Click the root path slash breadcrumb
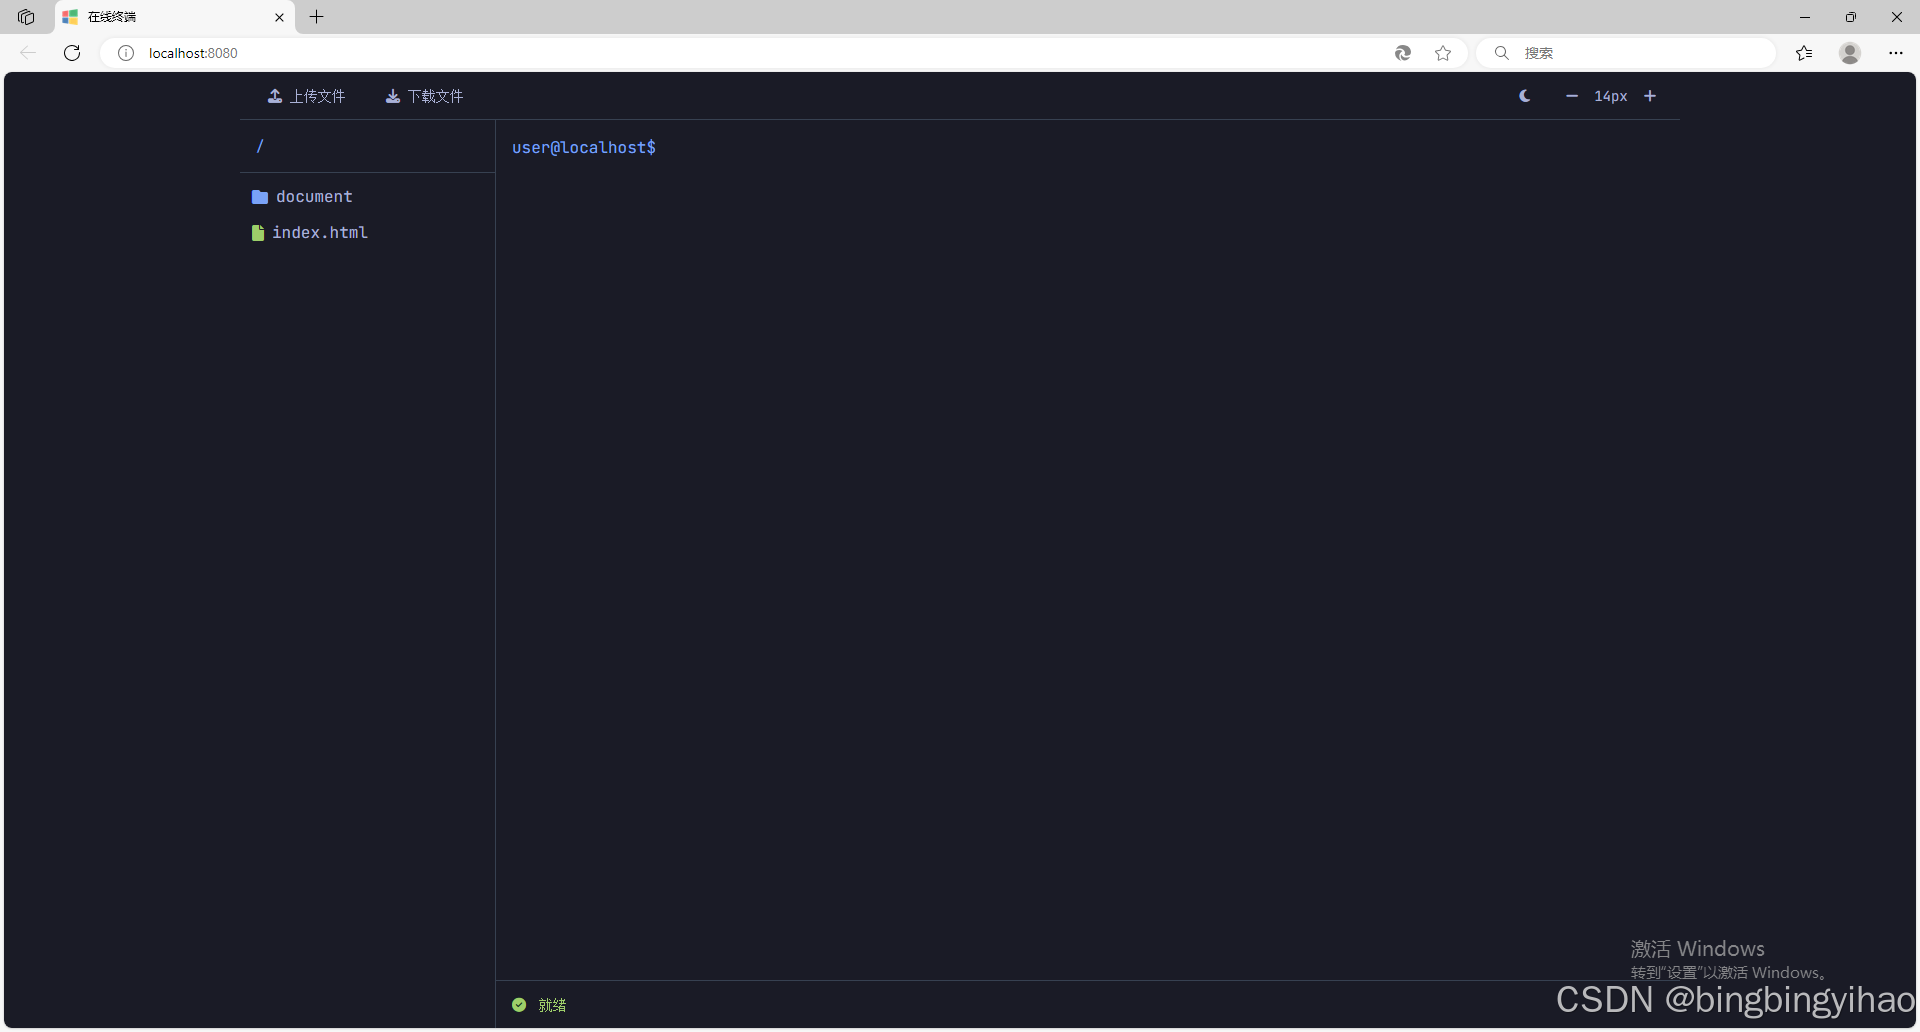The image size is (1920, 1032). click(x=260, y=146)
